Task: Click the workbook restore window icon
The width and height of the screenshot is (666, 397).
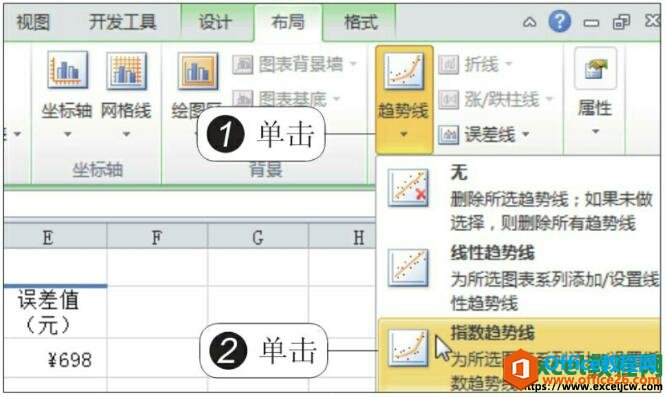Action: (x=621, y=22)
